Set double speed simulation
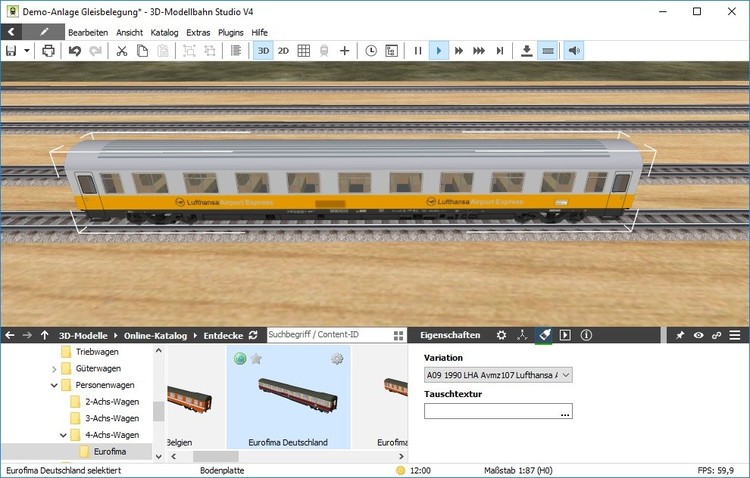750x478 pixels. (459, 51)
